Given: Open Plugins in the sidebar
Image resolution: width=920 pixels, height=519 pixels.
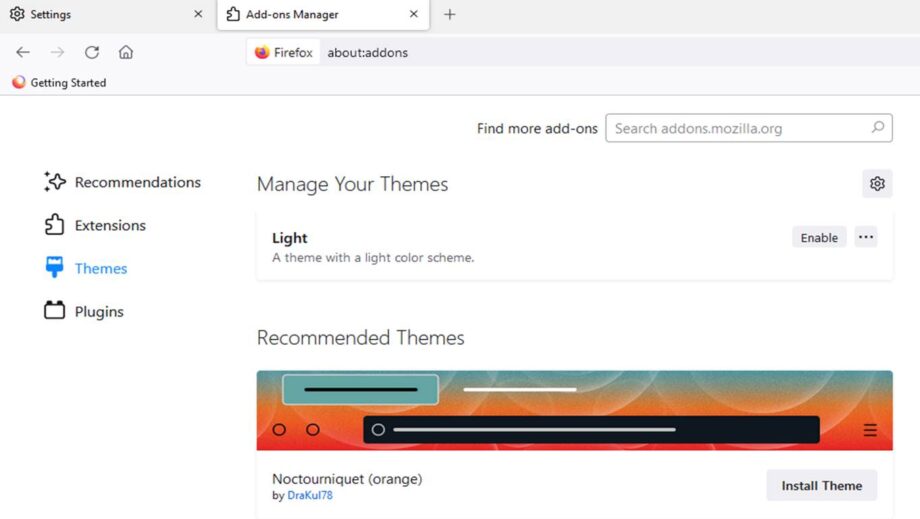Looking at the screenshot, I should point(84,311).
